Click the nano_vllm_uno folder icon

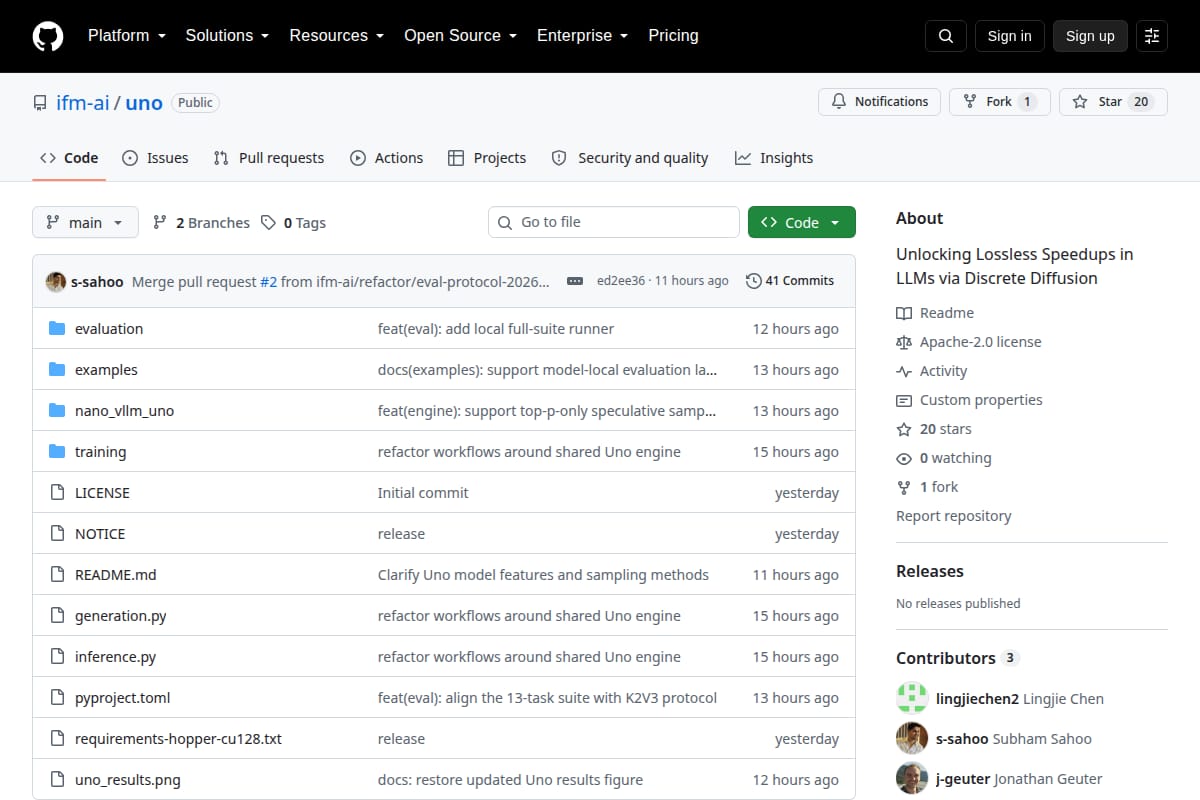pos(57,411)
